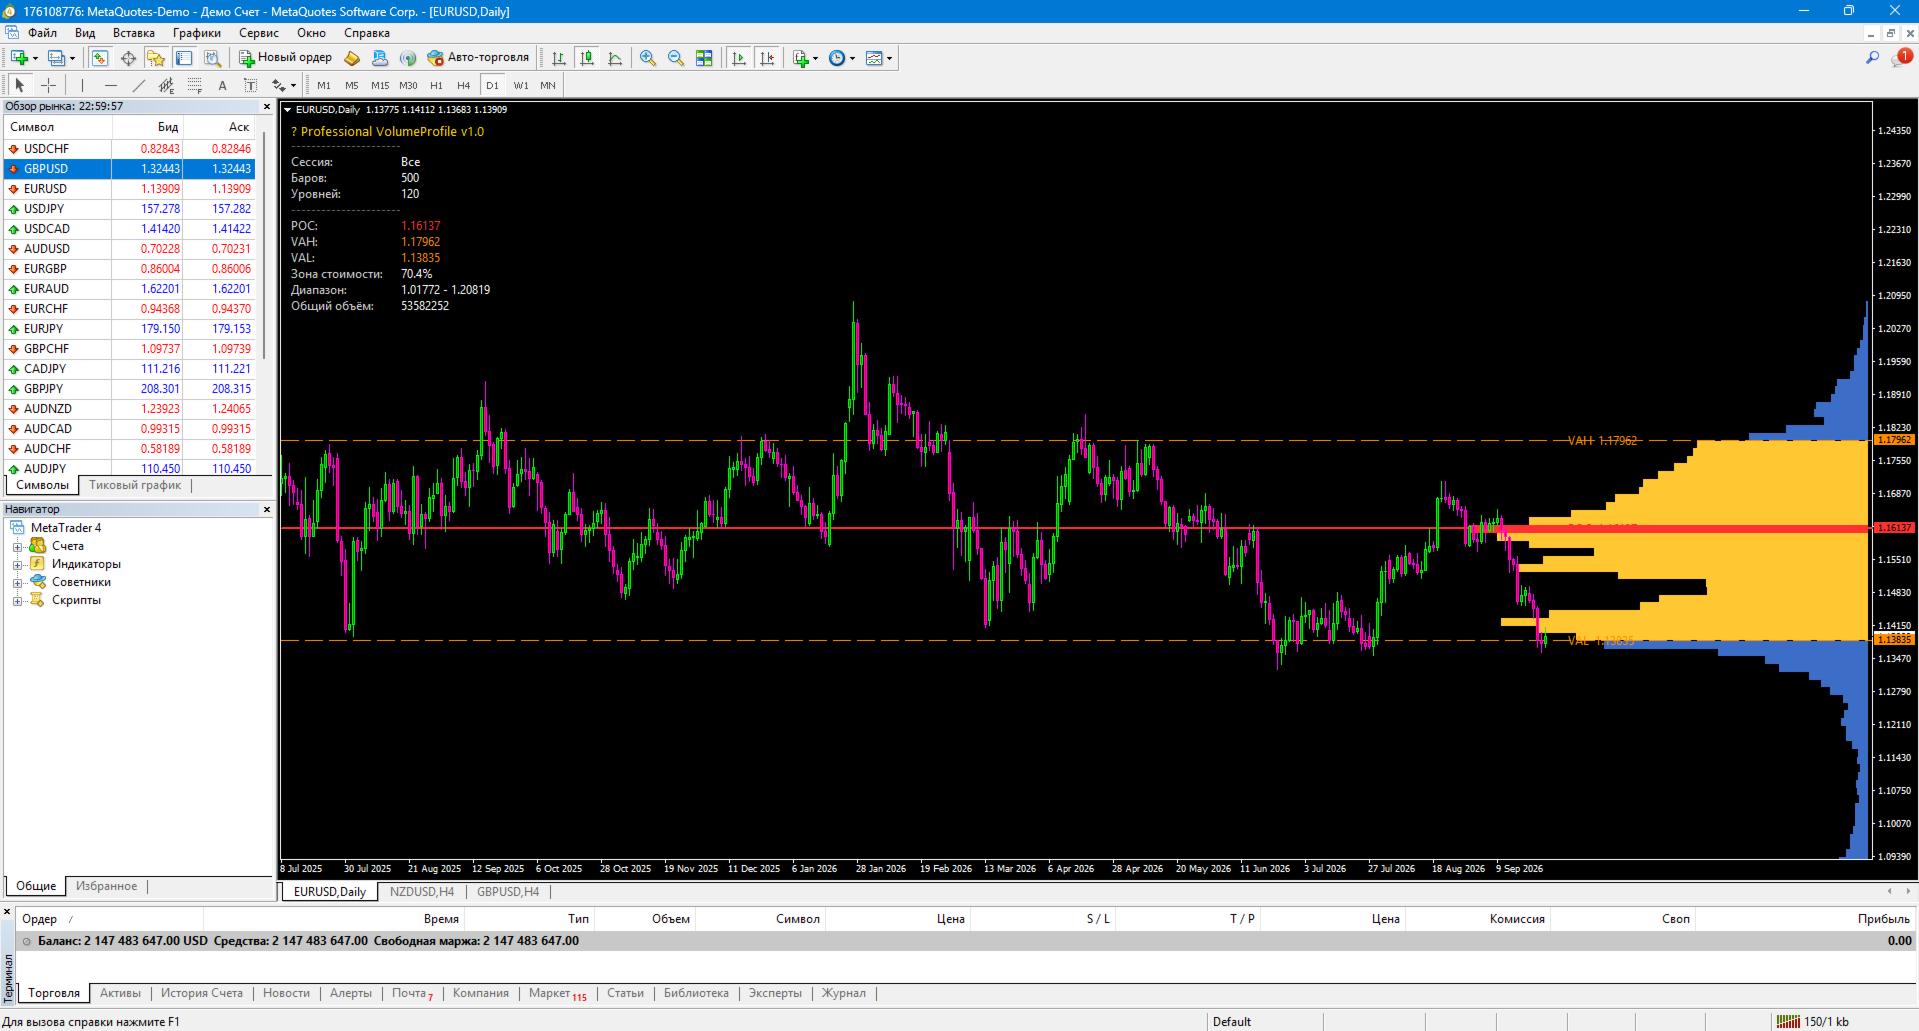The height and width of the screenshot is (1031, 1919).
Task: Open the tile windows layout icon
Action: coord(704,58)
